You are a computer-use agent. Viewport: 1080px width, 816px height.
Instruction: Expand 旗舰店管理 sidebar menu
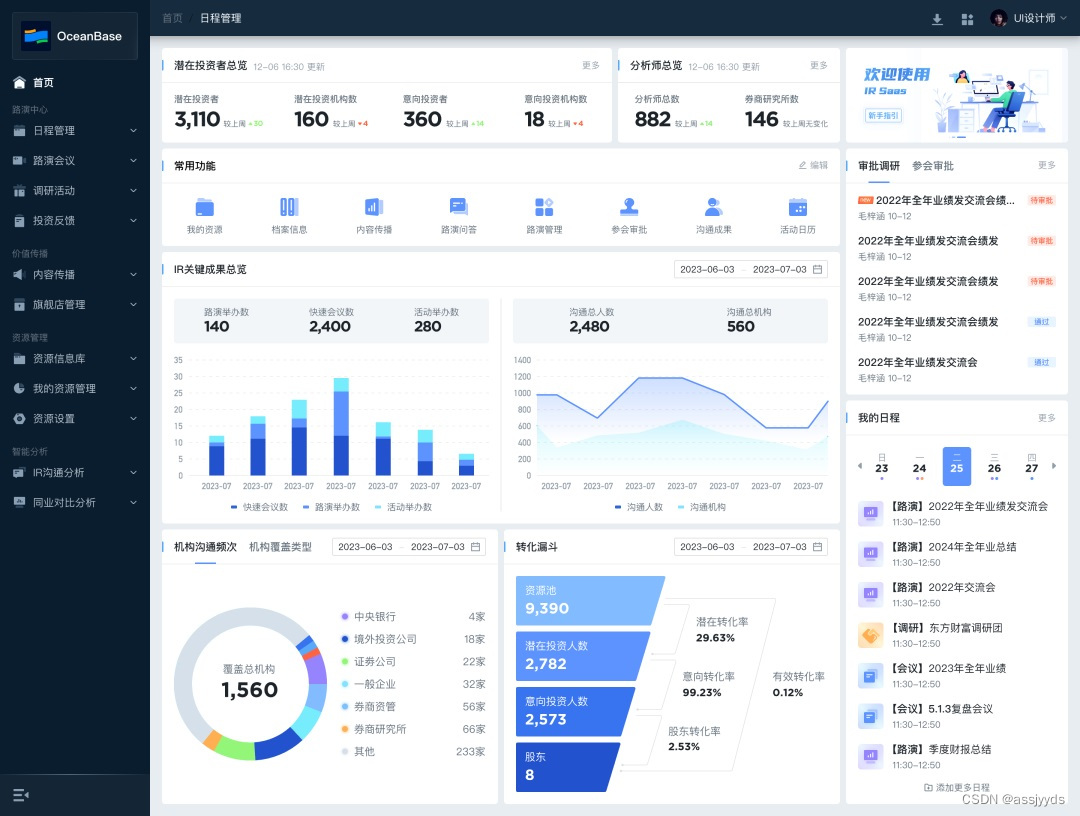tap(134, 304)
